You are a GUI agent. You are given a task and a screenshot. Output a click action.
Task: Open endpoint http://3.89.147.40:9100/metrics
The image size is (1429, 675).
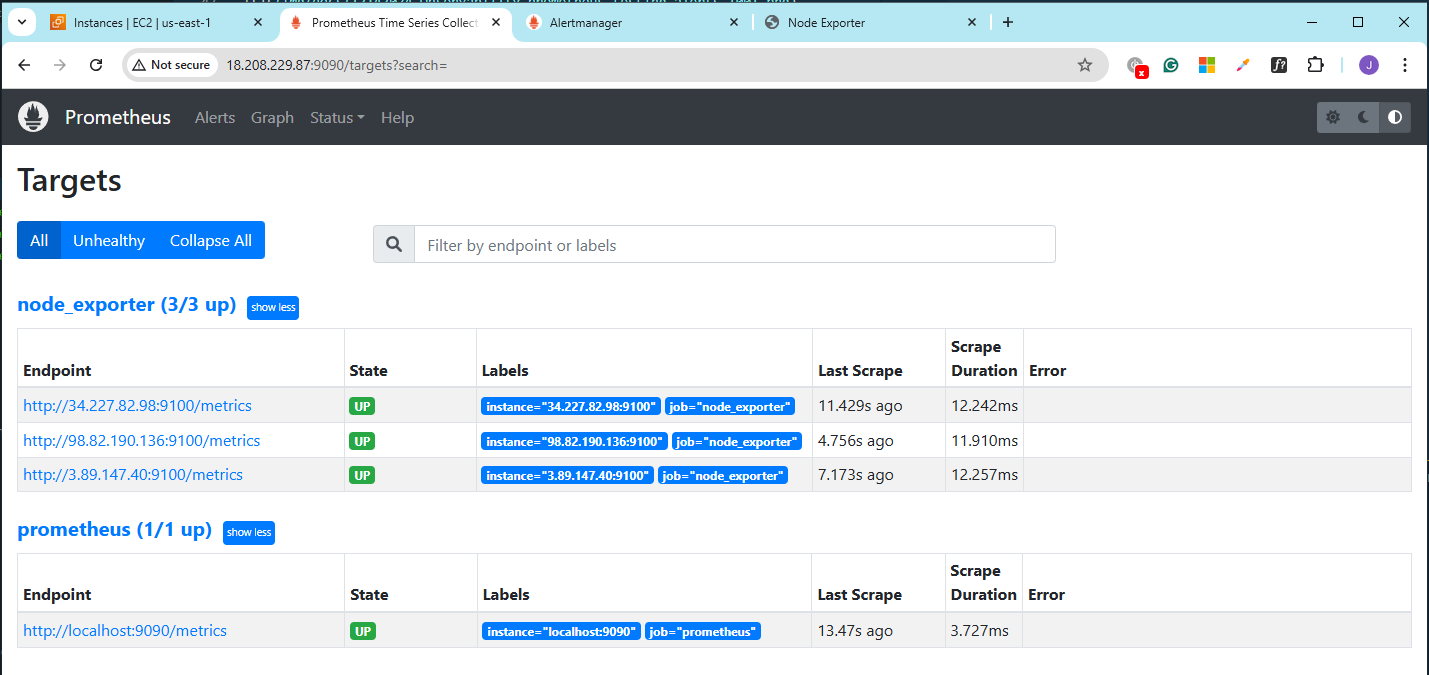pos(133,474)
